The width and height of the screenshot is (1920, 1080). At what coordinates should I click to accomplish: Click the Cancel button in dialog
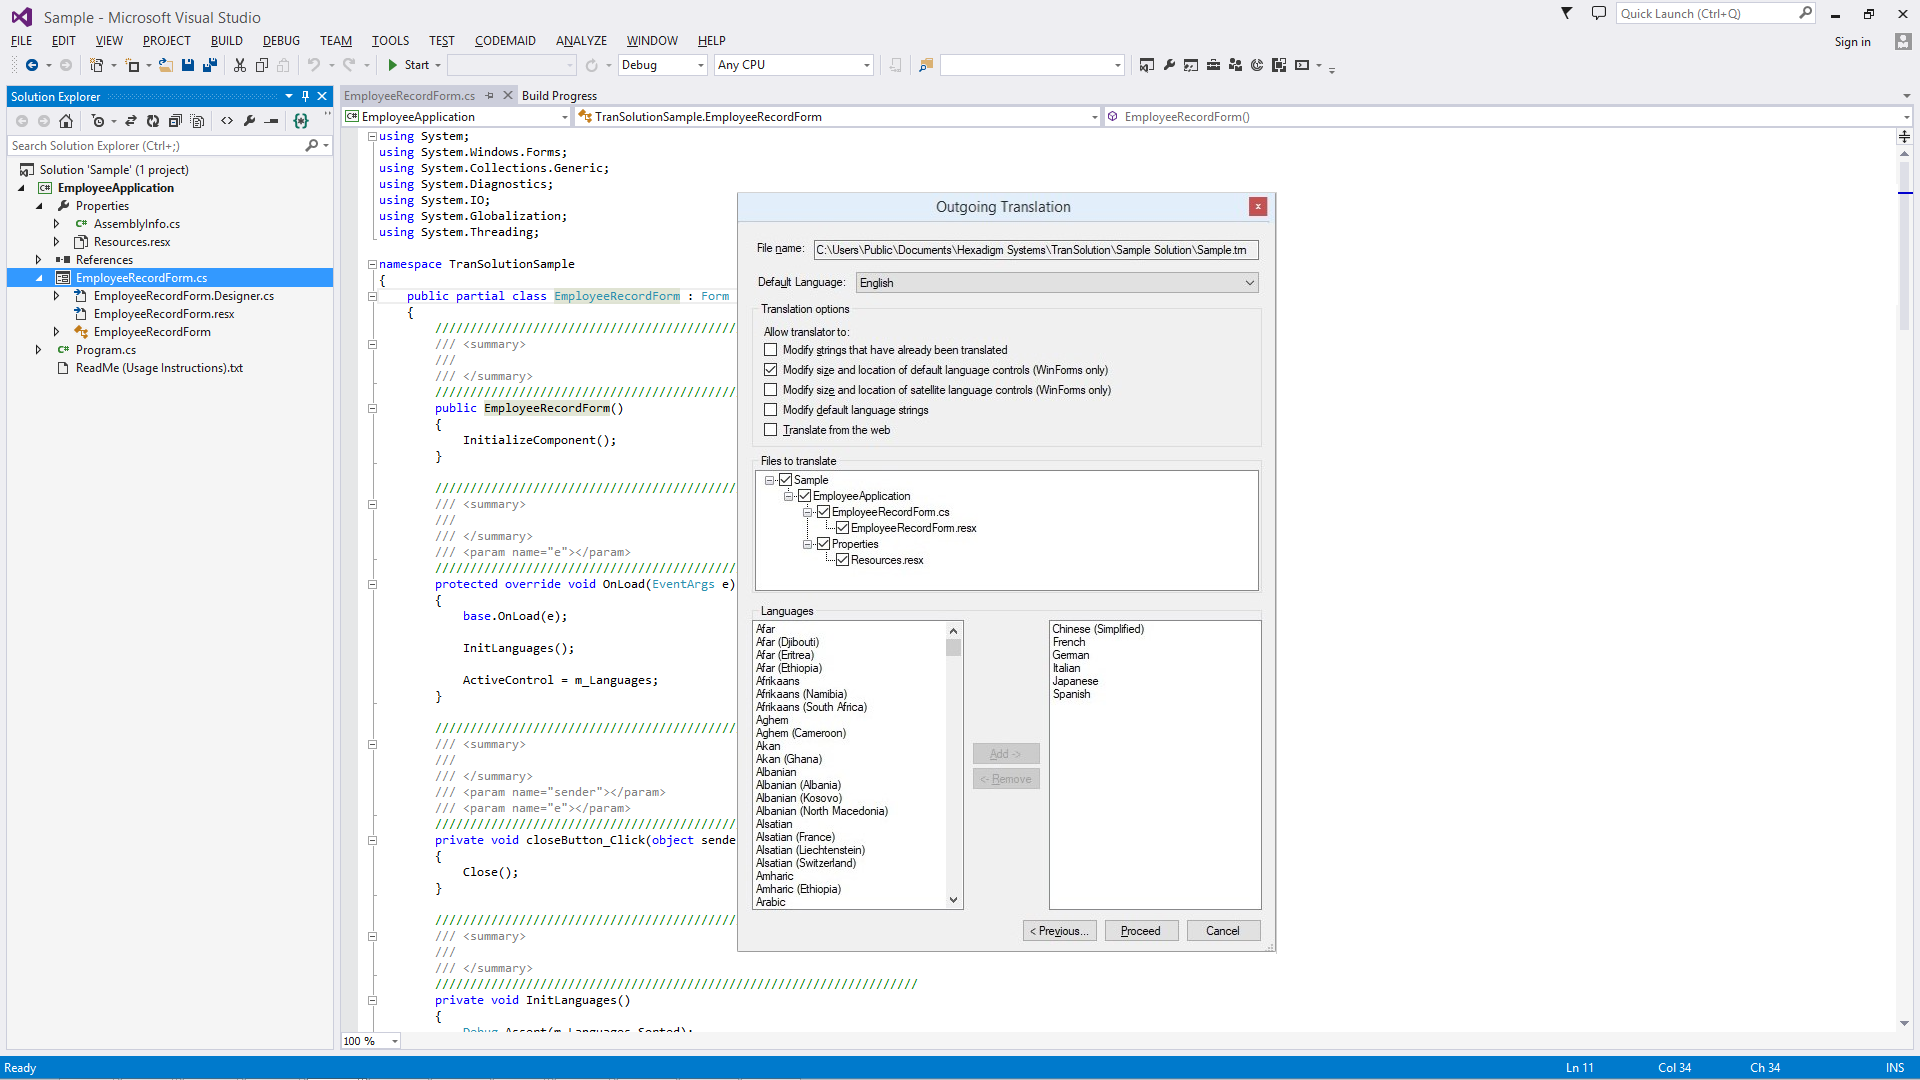[x=1223, y=931]
